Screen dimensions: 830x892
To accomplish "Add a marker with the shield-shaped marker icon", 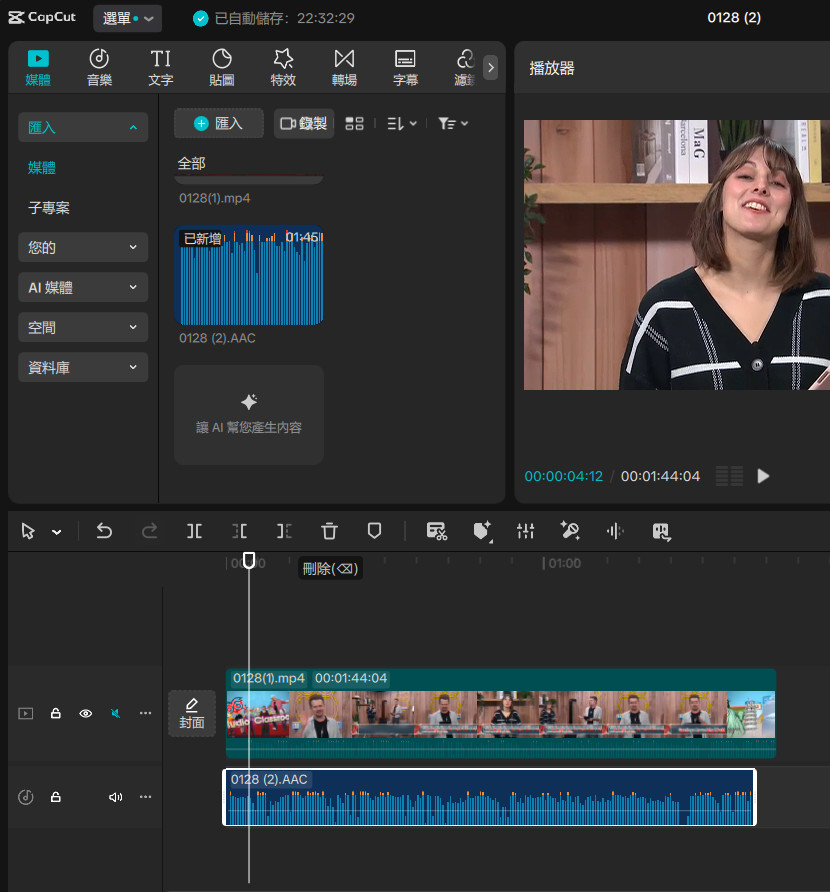I will click(x=375, y=532).
